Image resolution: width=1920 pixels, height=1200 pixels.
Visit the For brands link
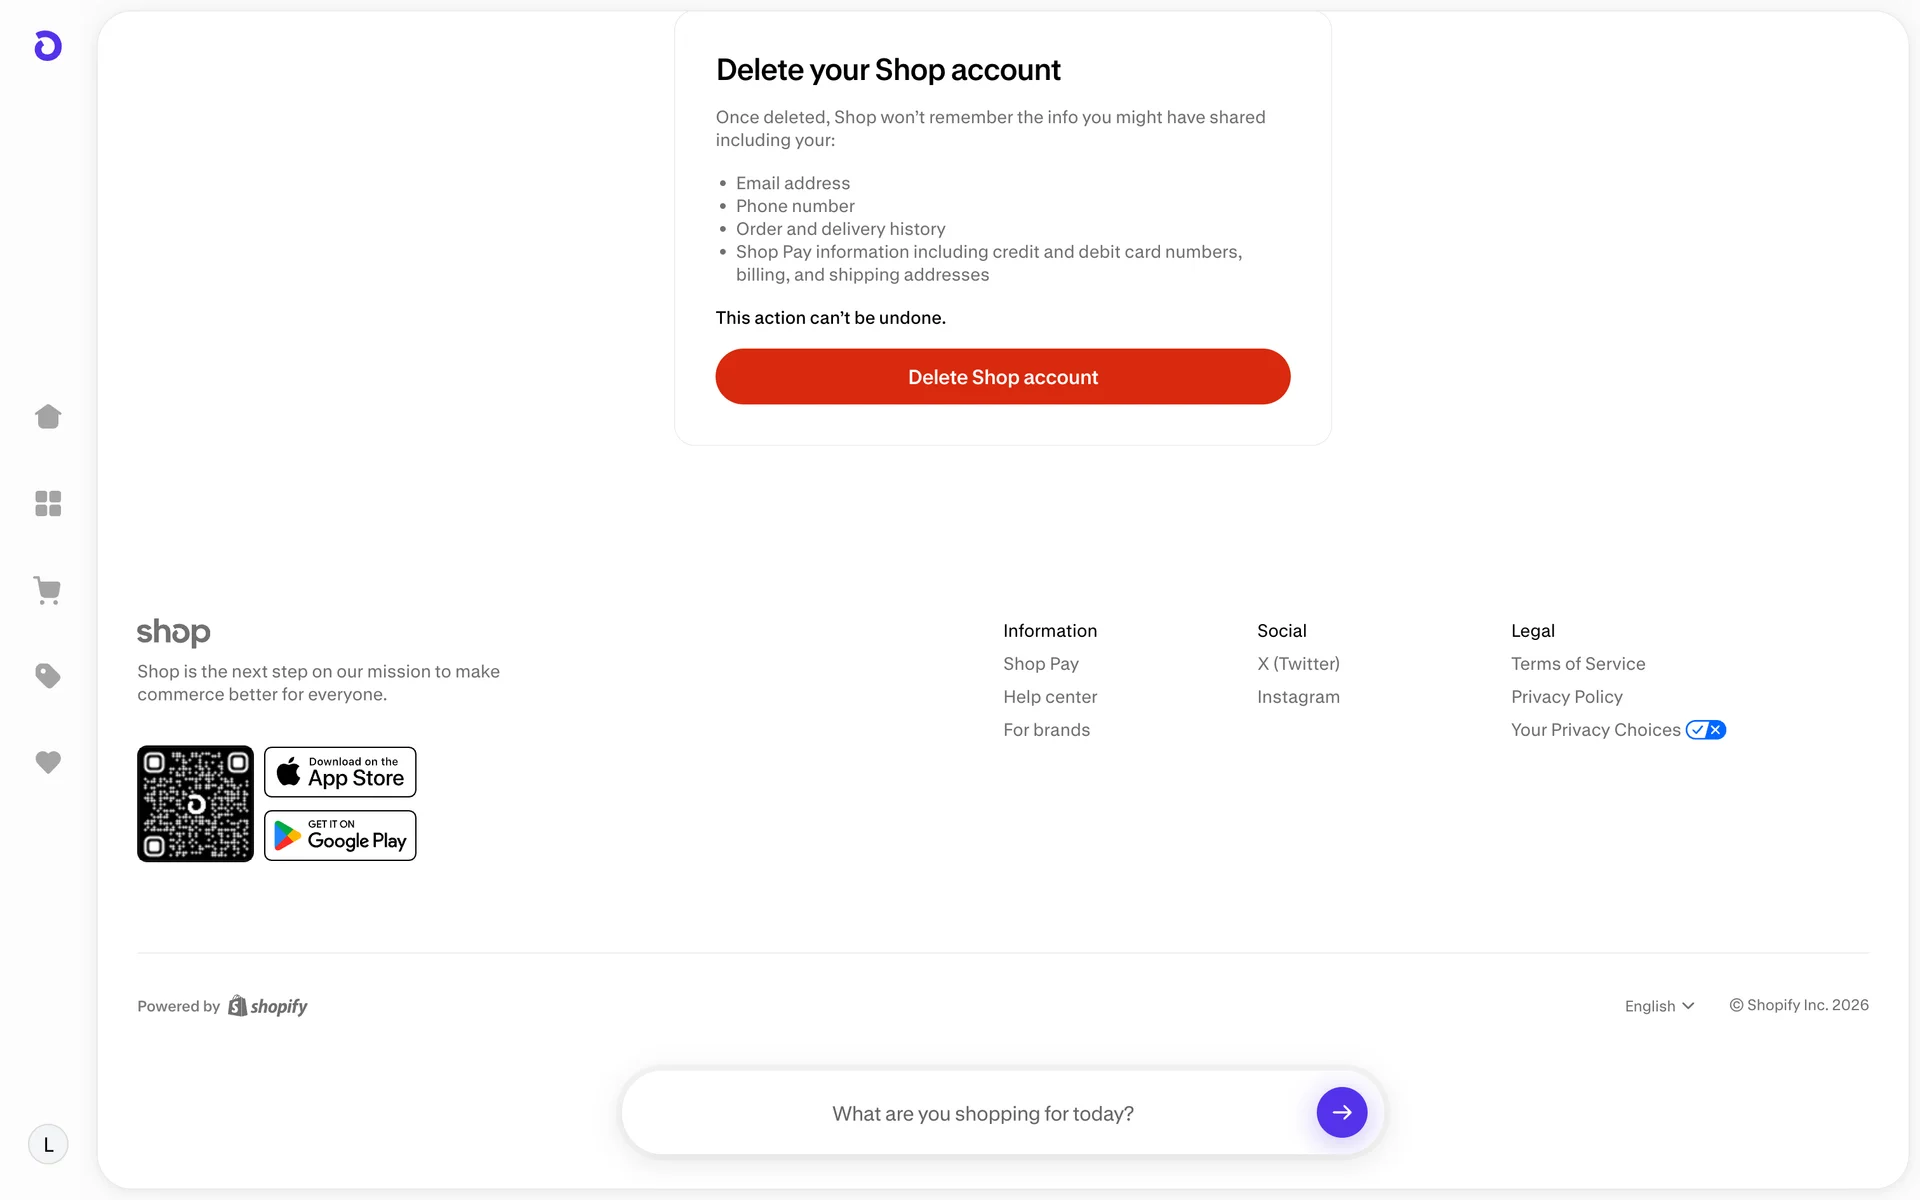coord(1046,730)
